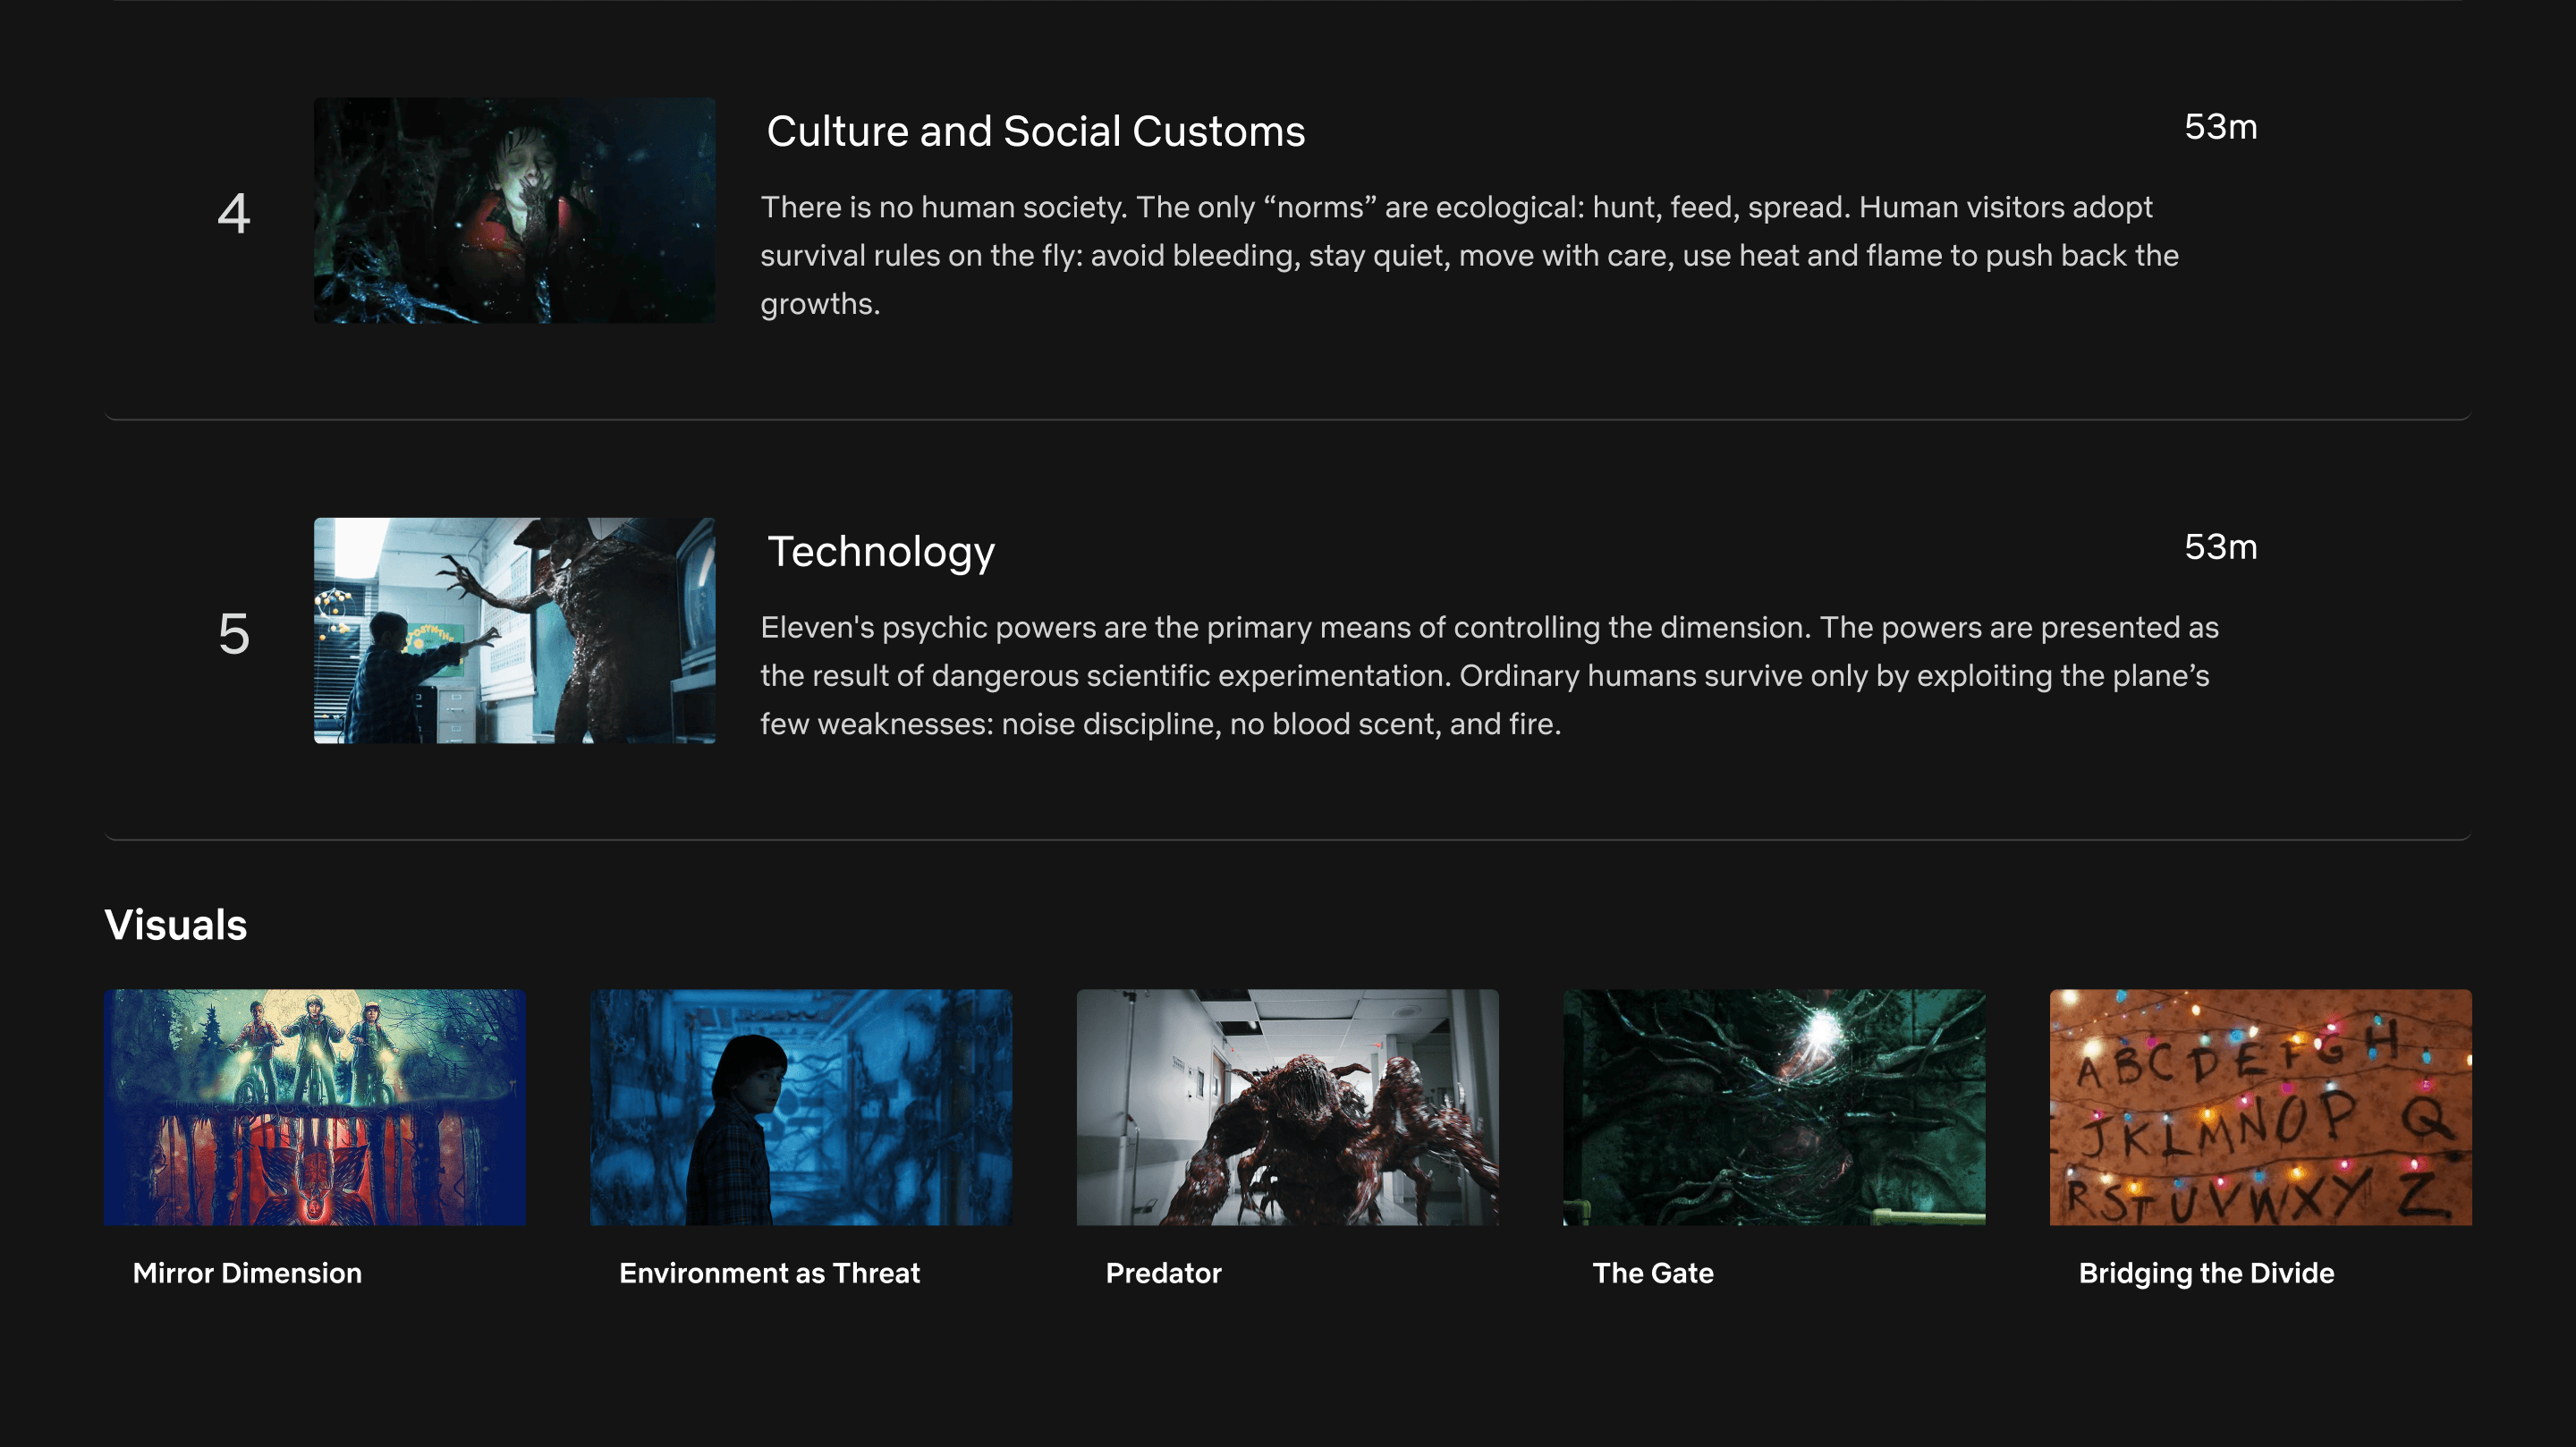The image size is (2576, 1447).
Task: Click episode number 5
Action: pos(233,634)
